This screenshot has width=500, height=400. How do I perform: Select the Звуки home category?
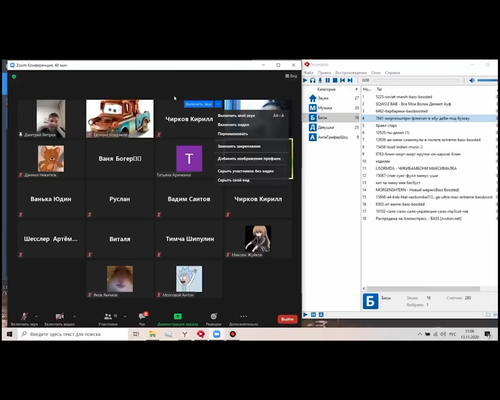(x=333, y=98)
